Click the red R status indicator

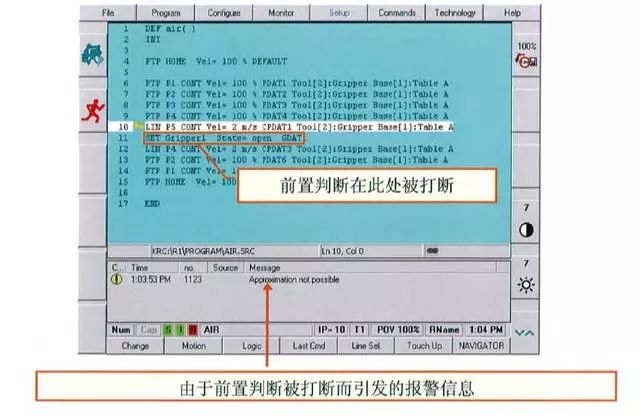pos(193,329)
